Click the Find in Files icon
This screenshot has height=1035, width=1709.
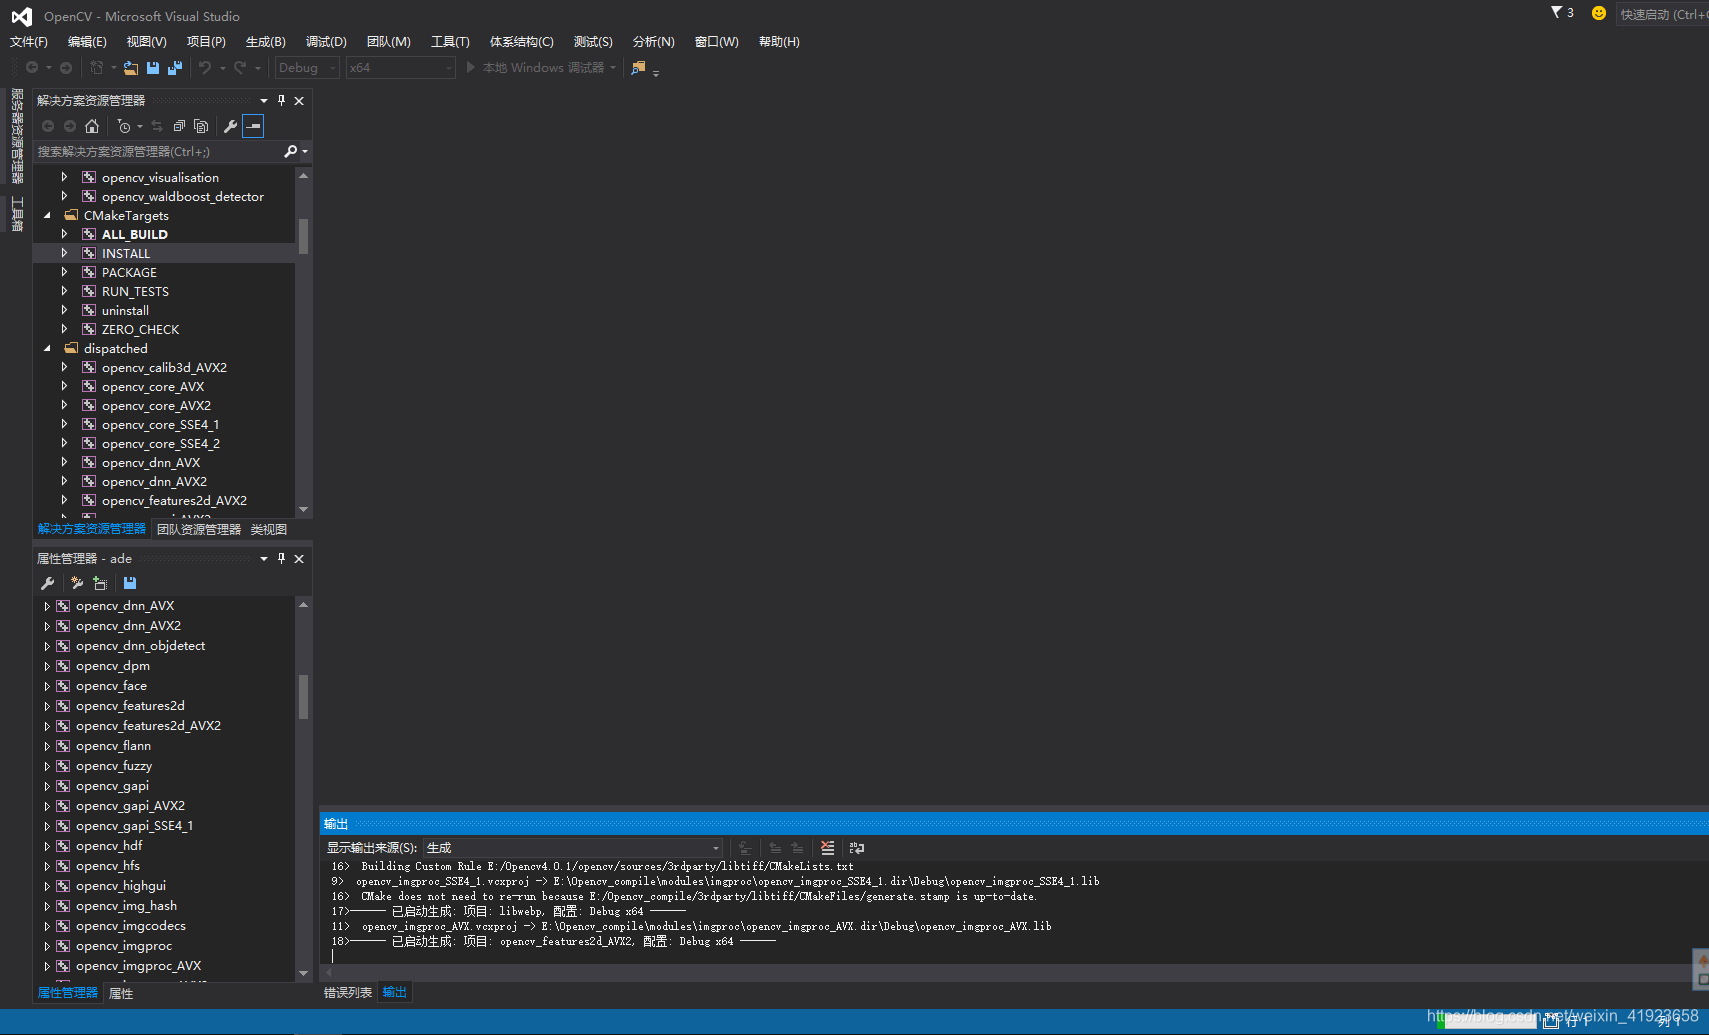[638, 68]
